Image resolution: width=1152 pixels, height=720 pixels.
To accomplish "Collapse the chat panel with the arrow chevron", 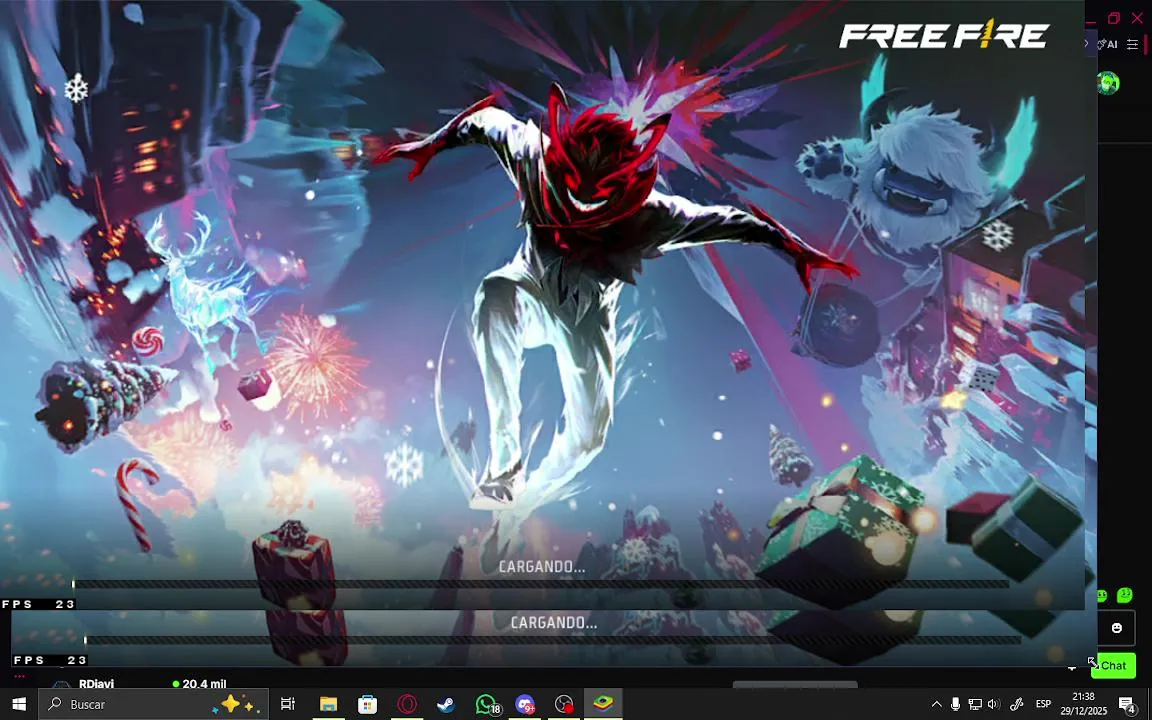I will [1087, 44].
